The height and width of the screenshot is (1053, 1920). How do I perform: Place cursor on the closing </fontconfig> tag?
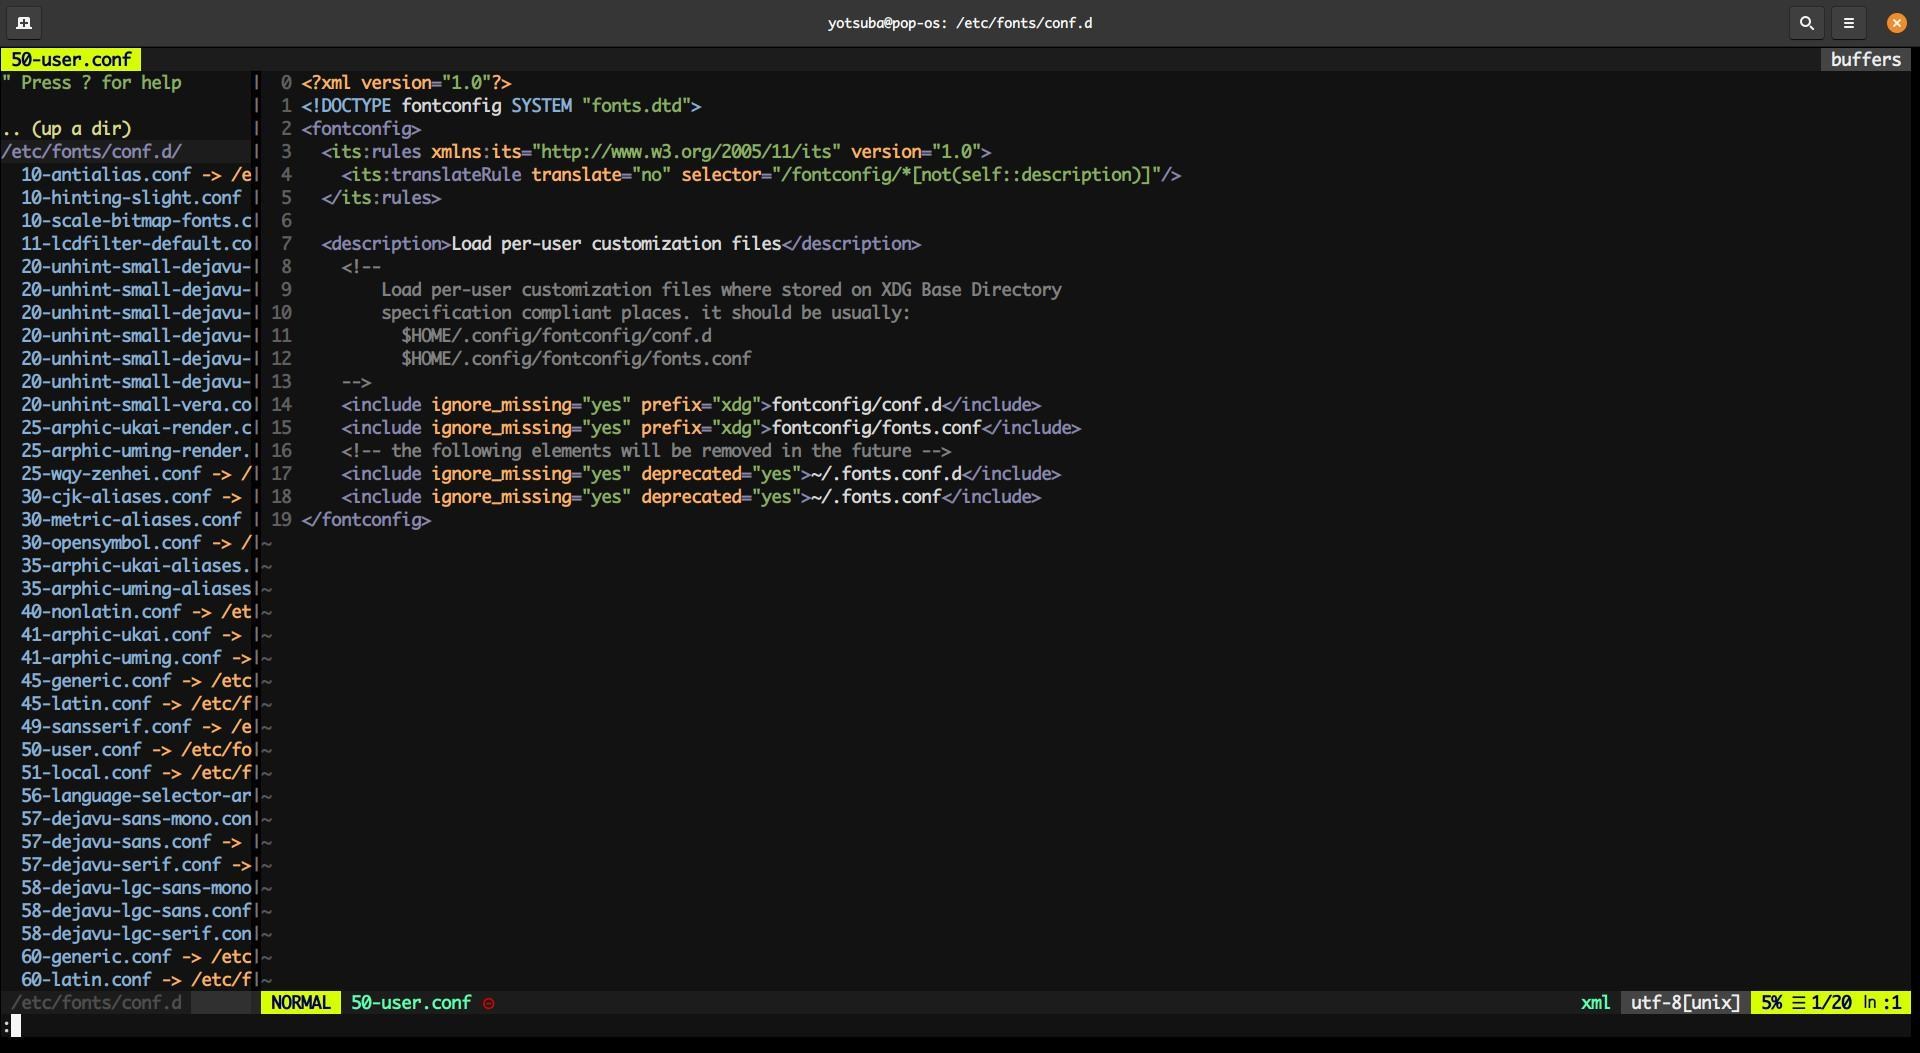click(366, 519)
